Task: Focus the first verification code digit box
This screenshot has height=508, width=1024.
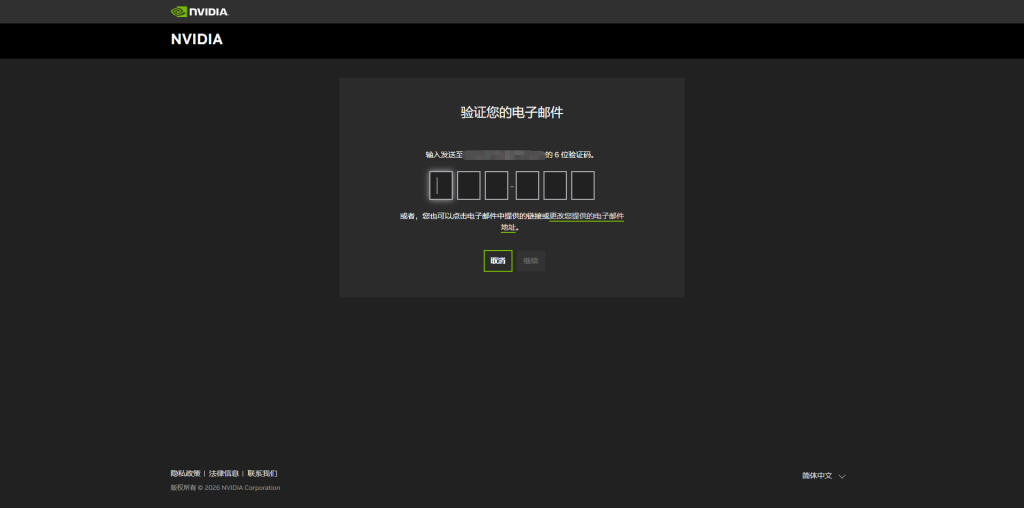Action: tap(441, 185)
